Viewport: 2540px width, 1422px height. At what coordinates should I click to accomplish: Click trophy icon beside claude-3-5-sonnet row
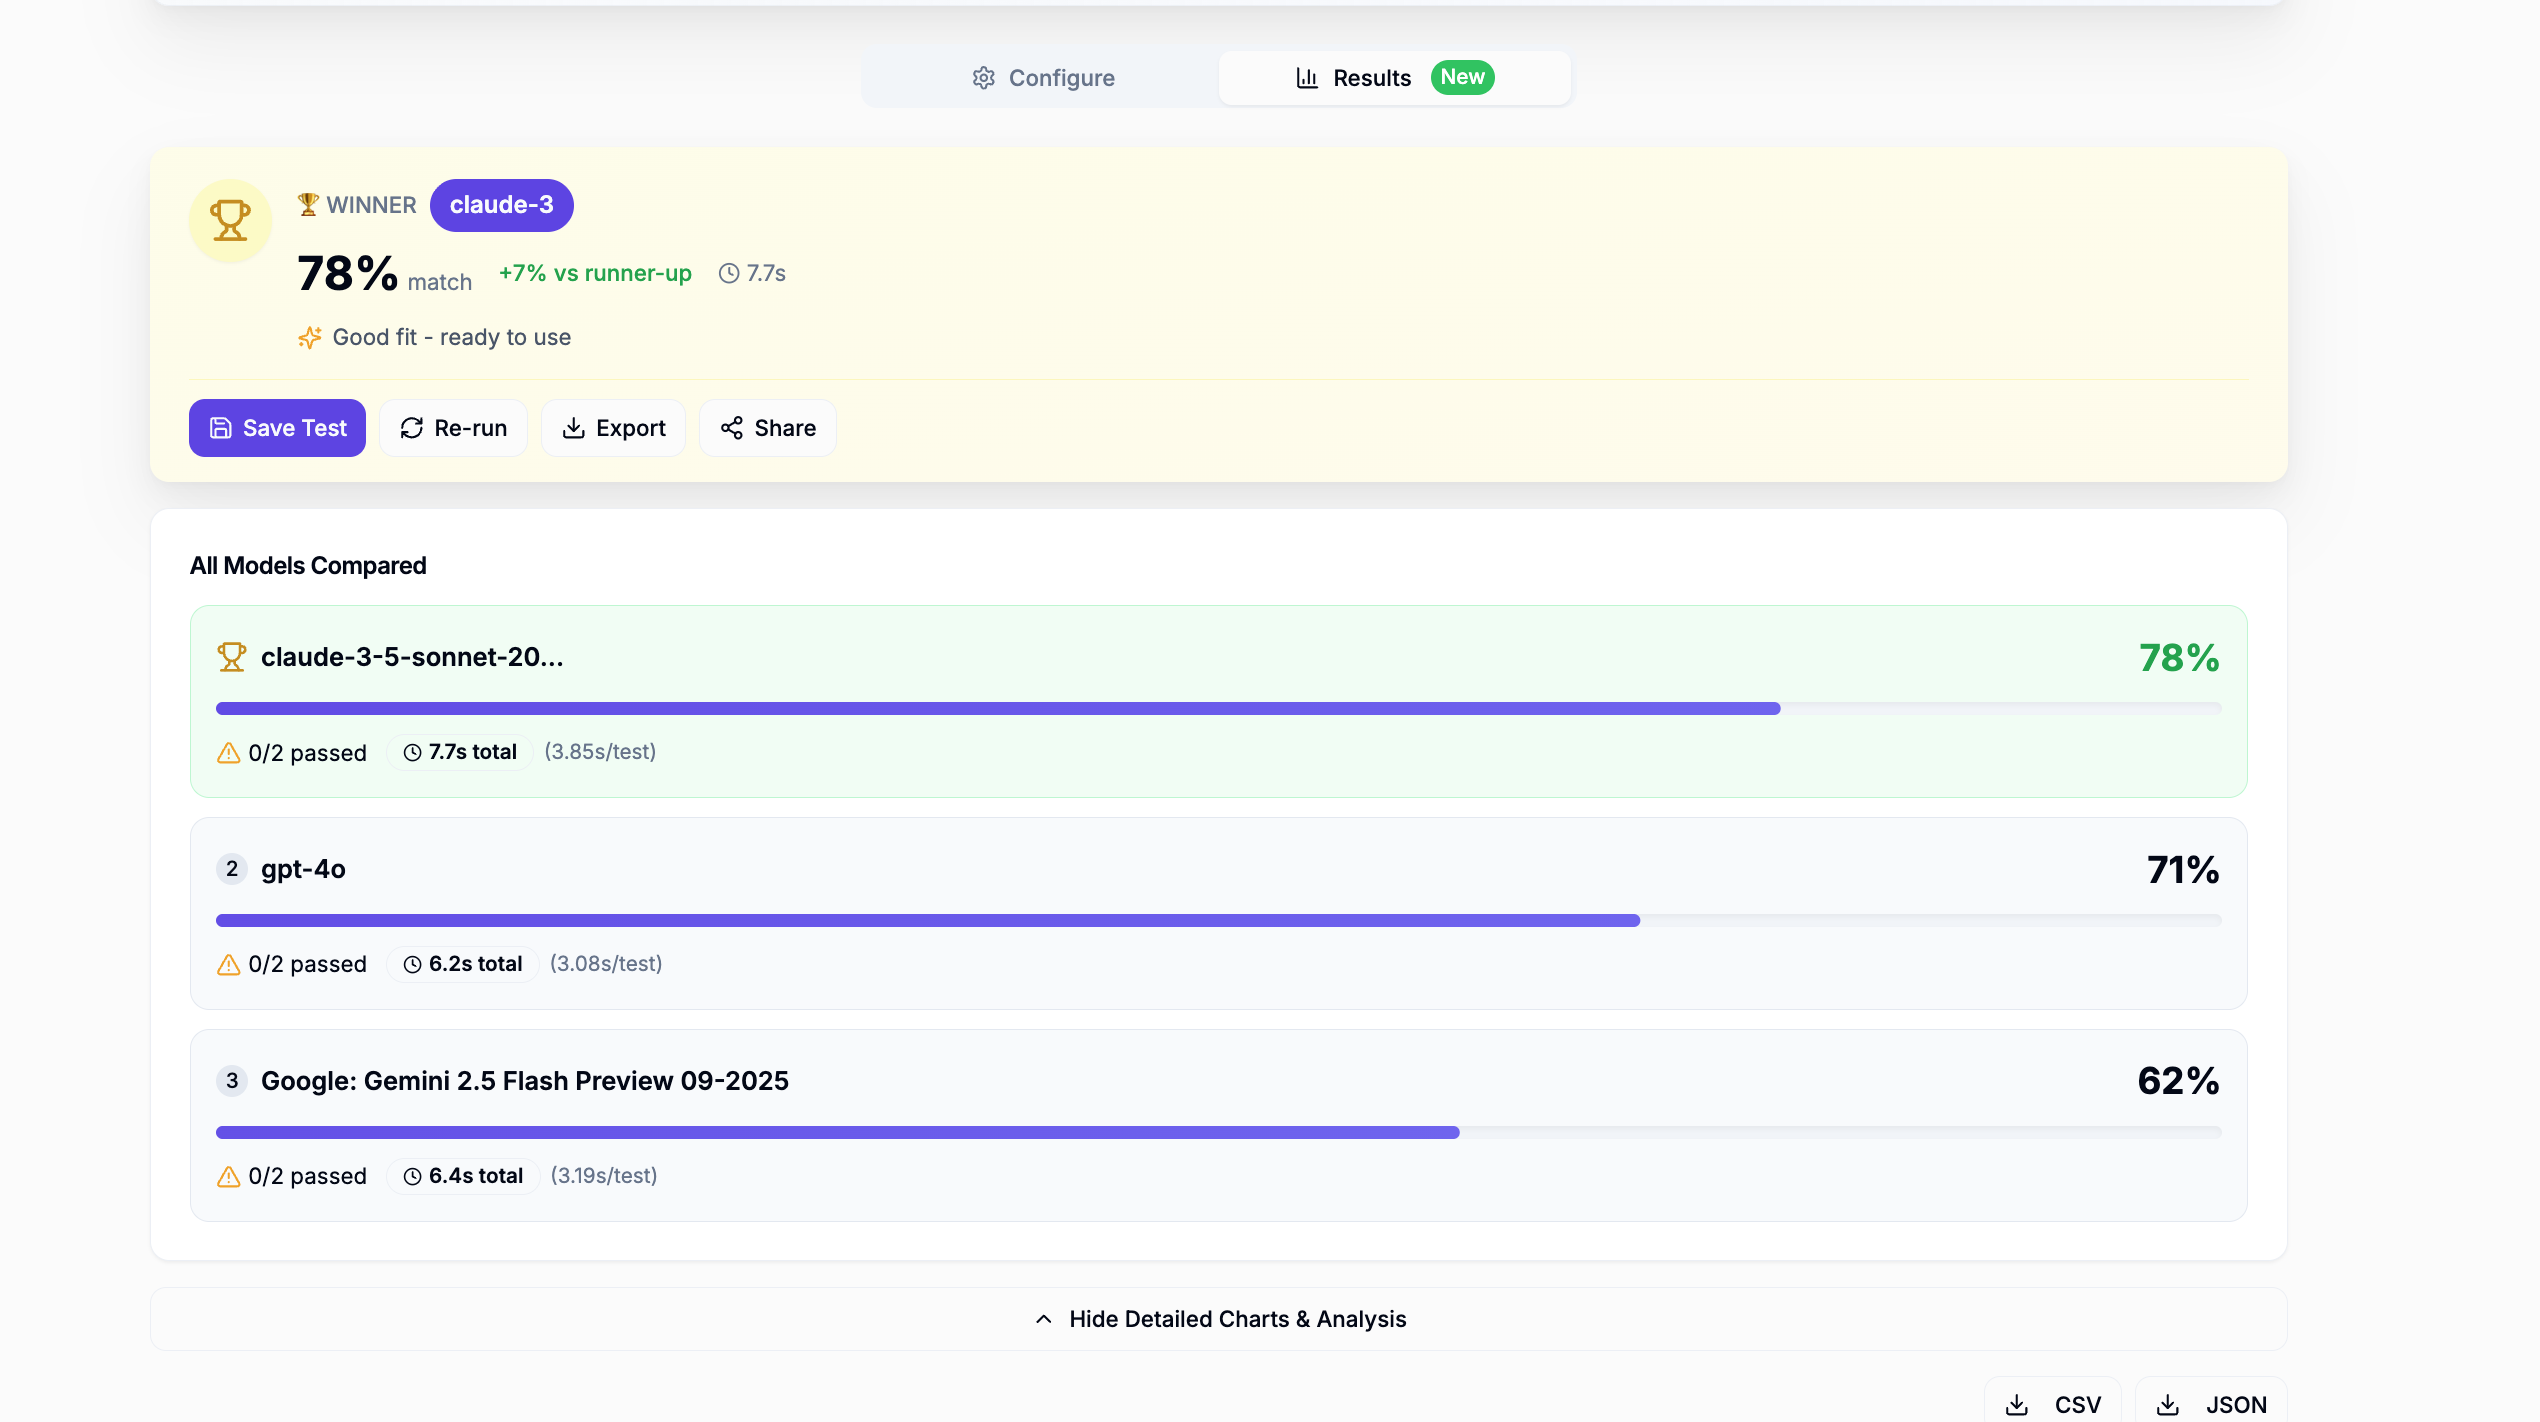231,657
